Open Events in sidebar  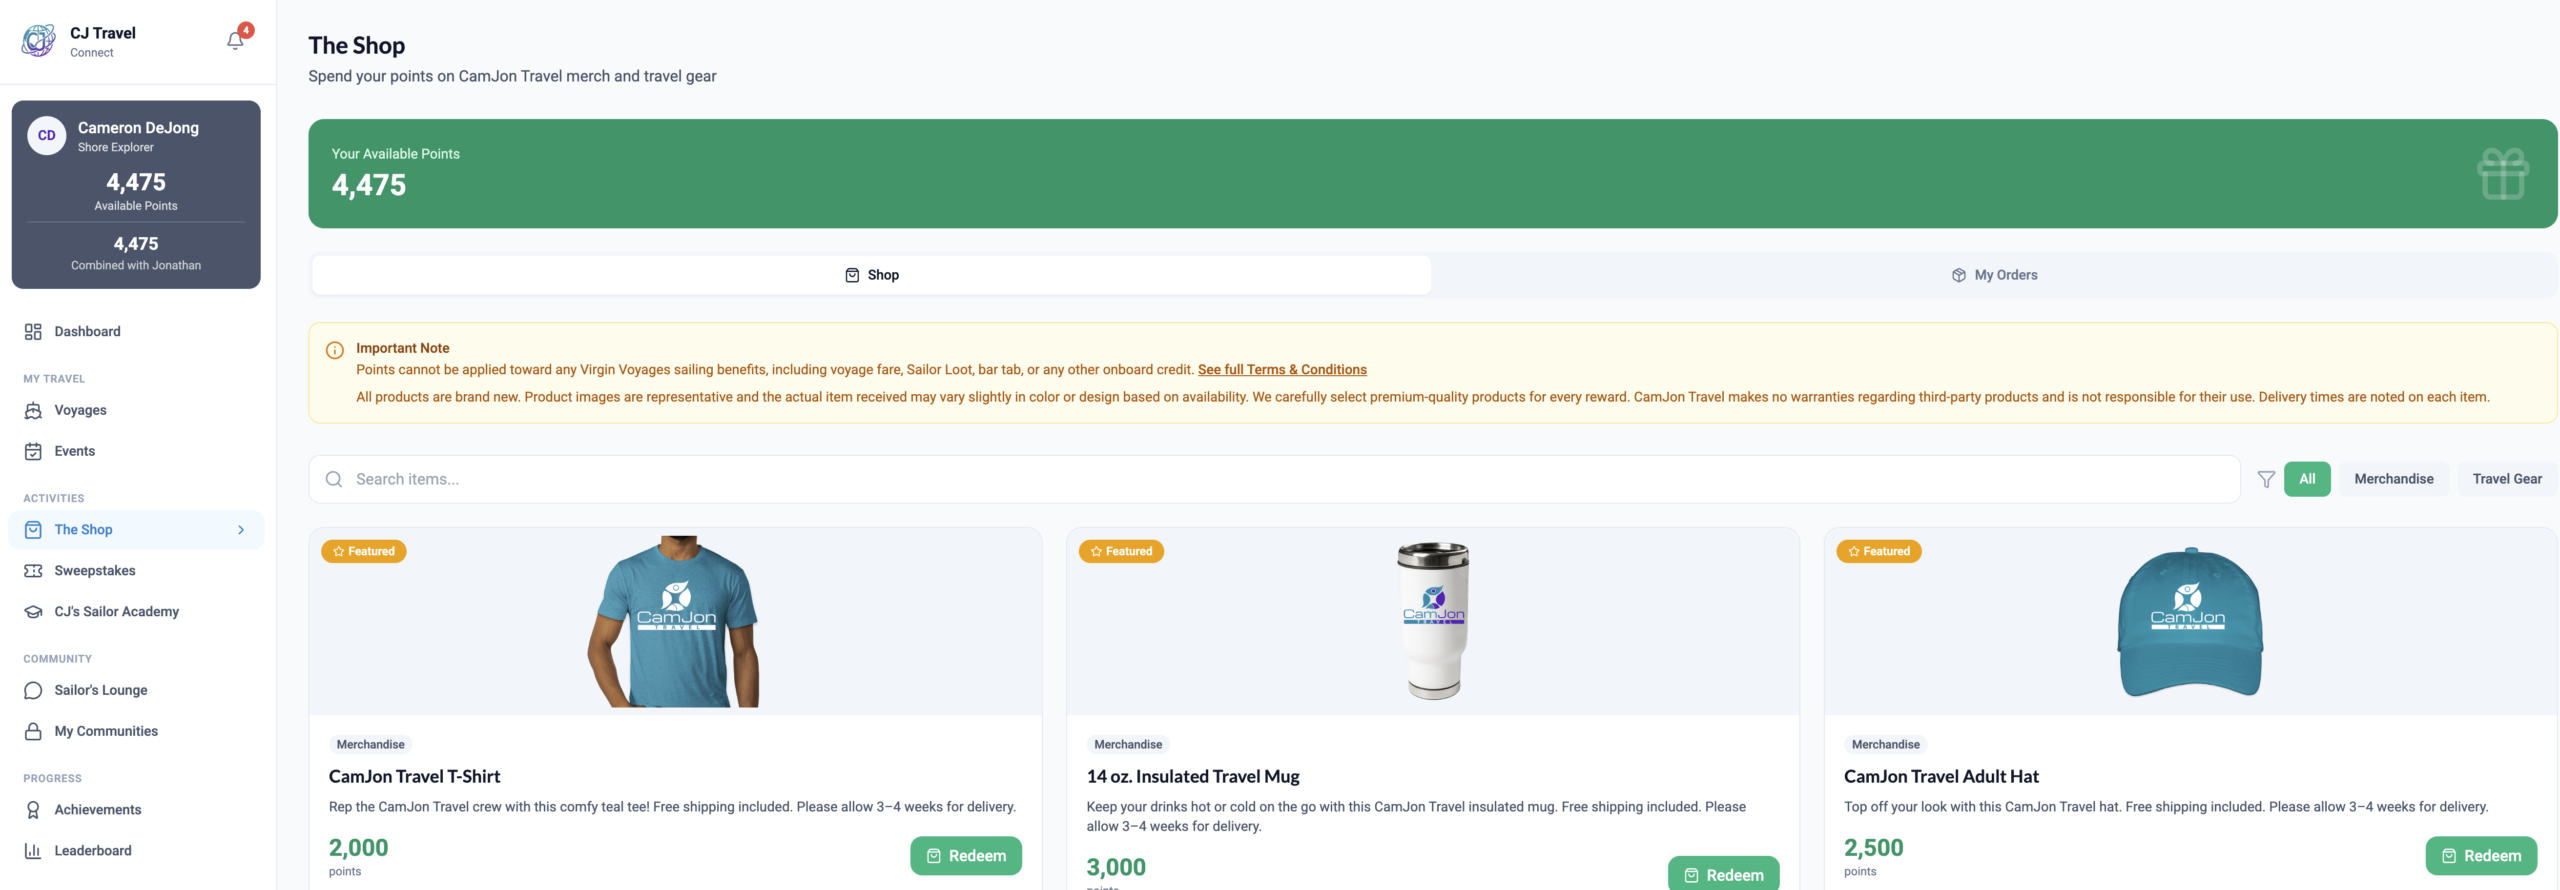point(136,452)
